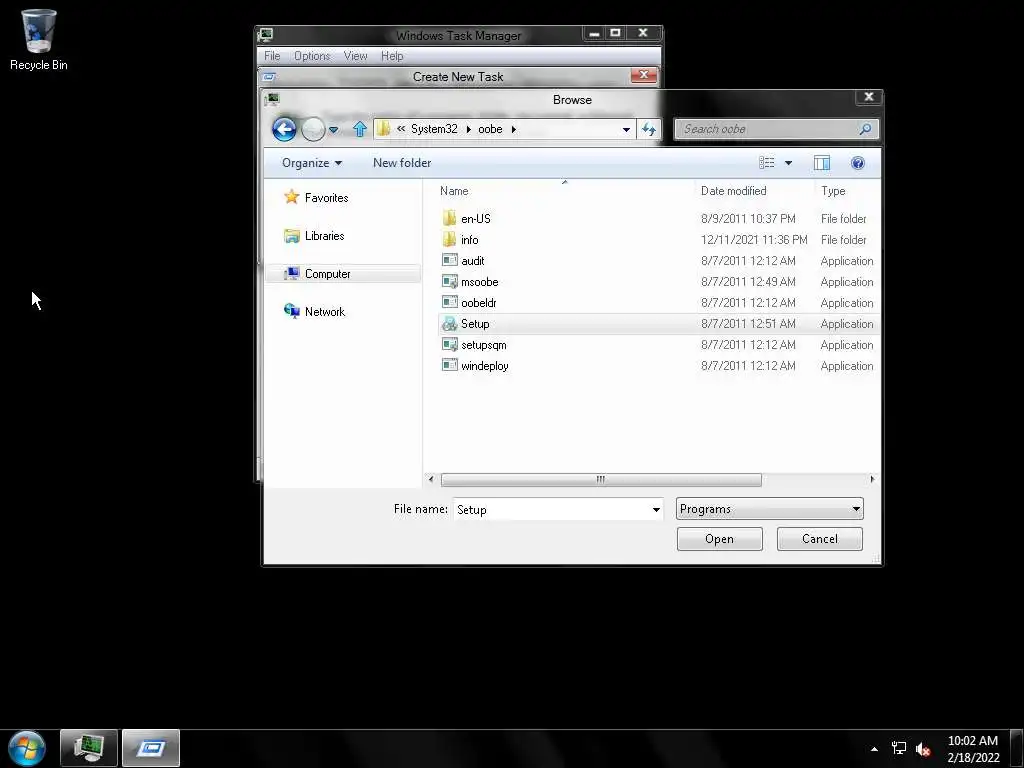Sort by Type column header
This screenshot has height=768, width=1024.
tap(833, 191)
